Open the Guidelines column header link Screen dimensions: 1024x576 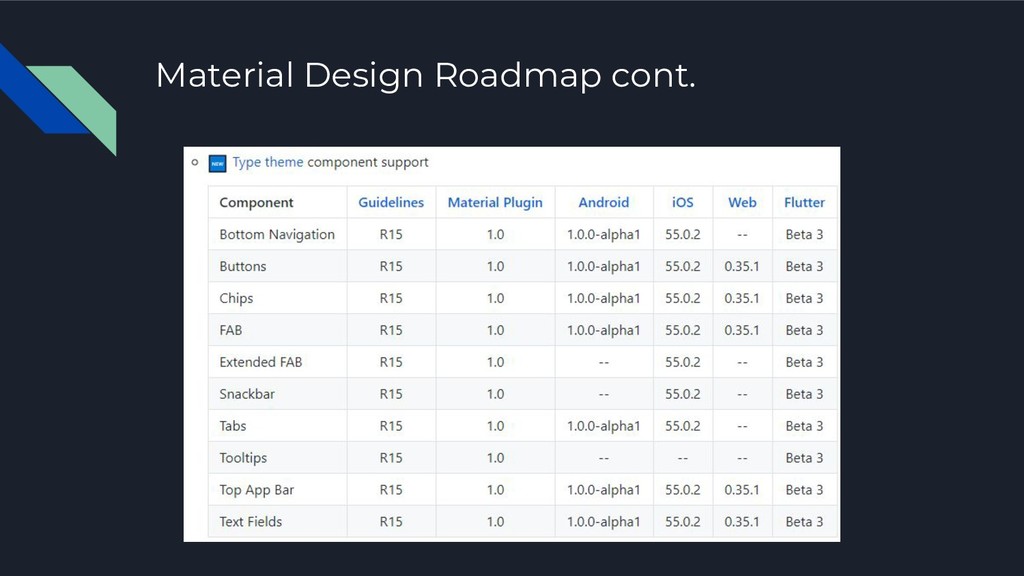[x=391, y=202]
